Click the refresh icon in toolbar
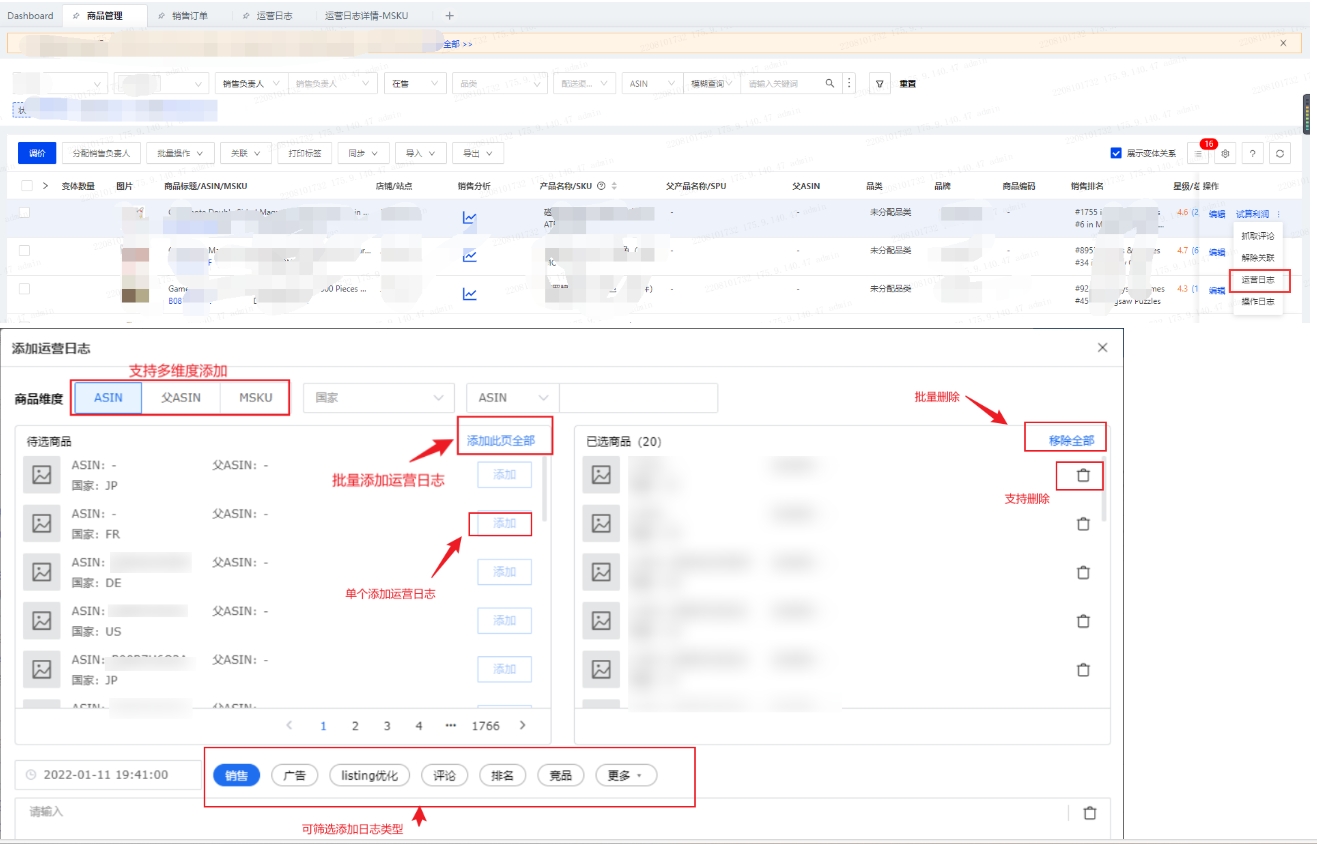The image size is (1317, 844). [x=1279, y=153]
